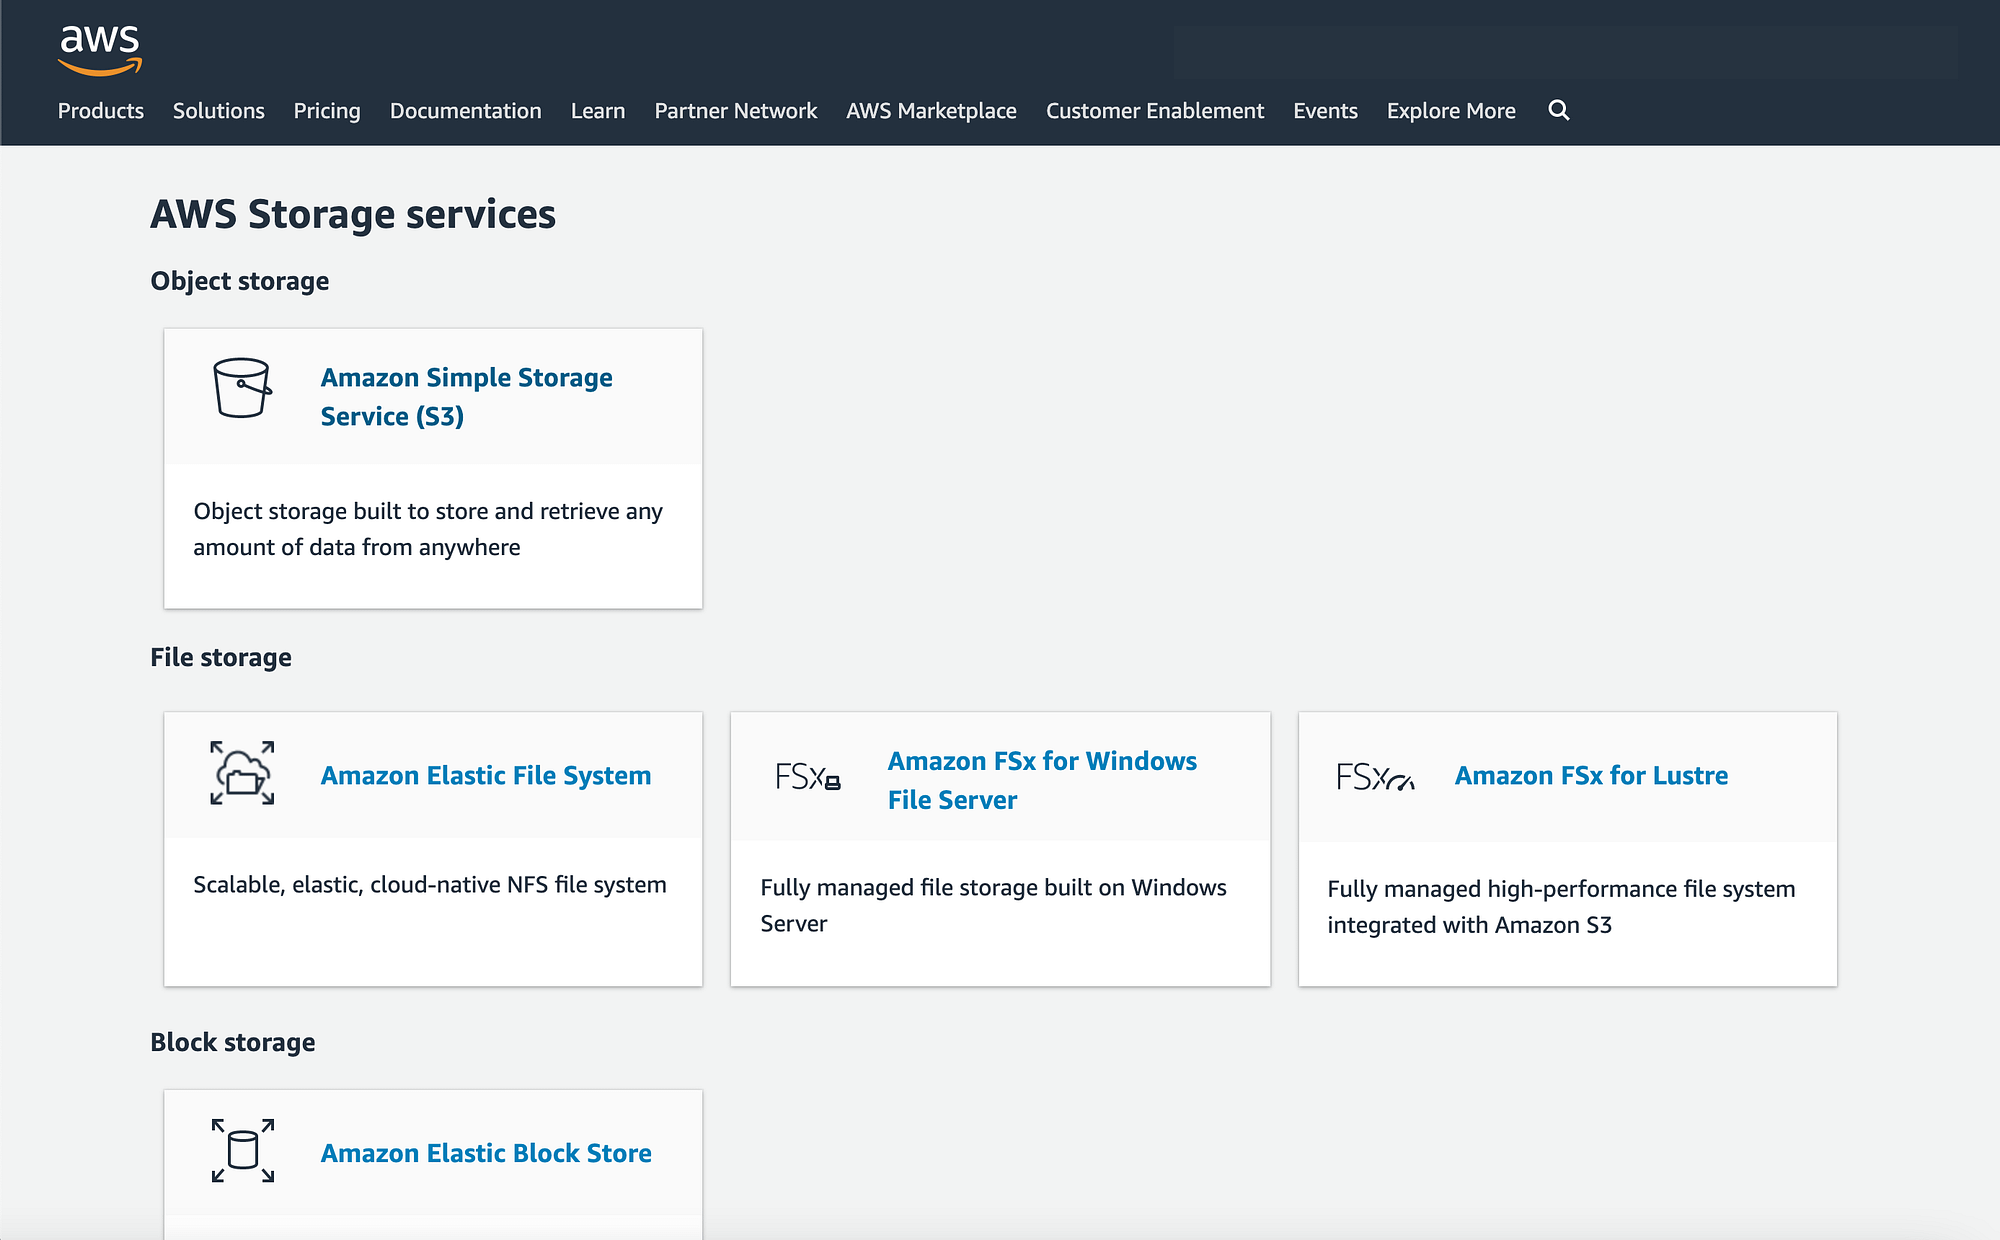
Task: Click the S3 description 'Object storage built to store'
Action: pos(428,529)
